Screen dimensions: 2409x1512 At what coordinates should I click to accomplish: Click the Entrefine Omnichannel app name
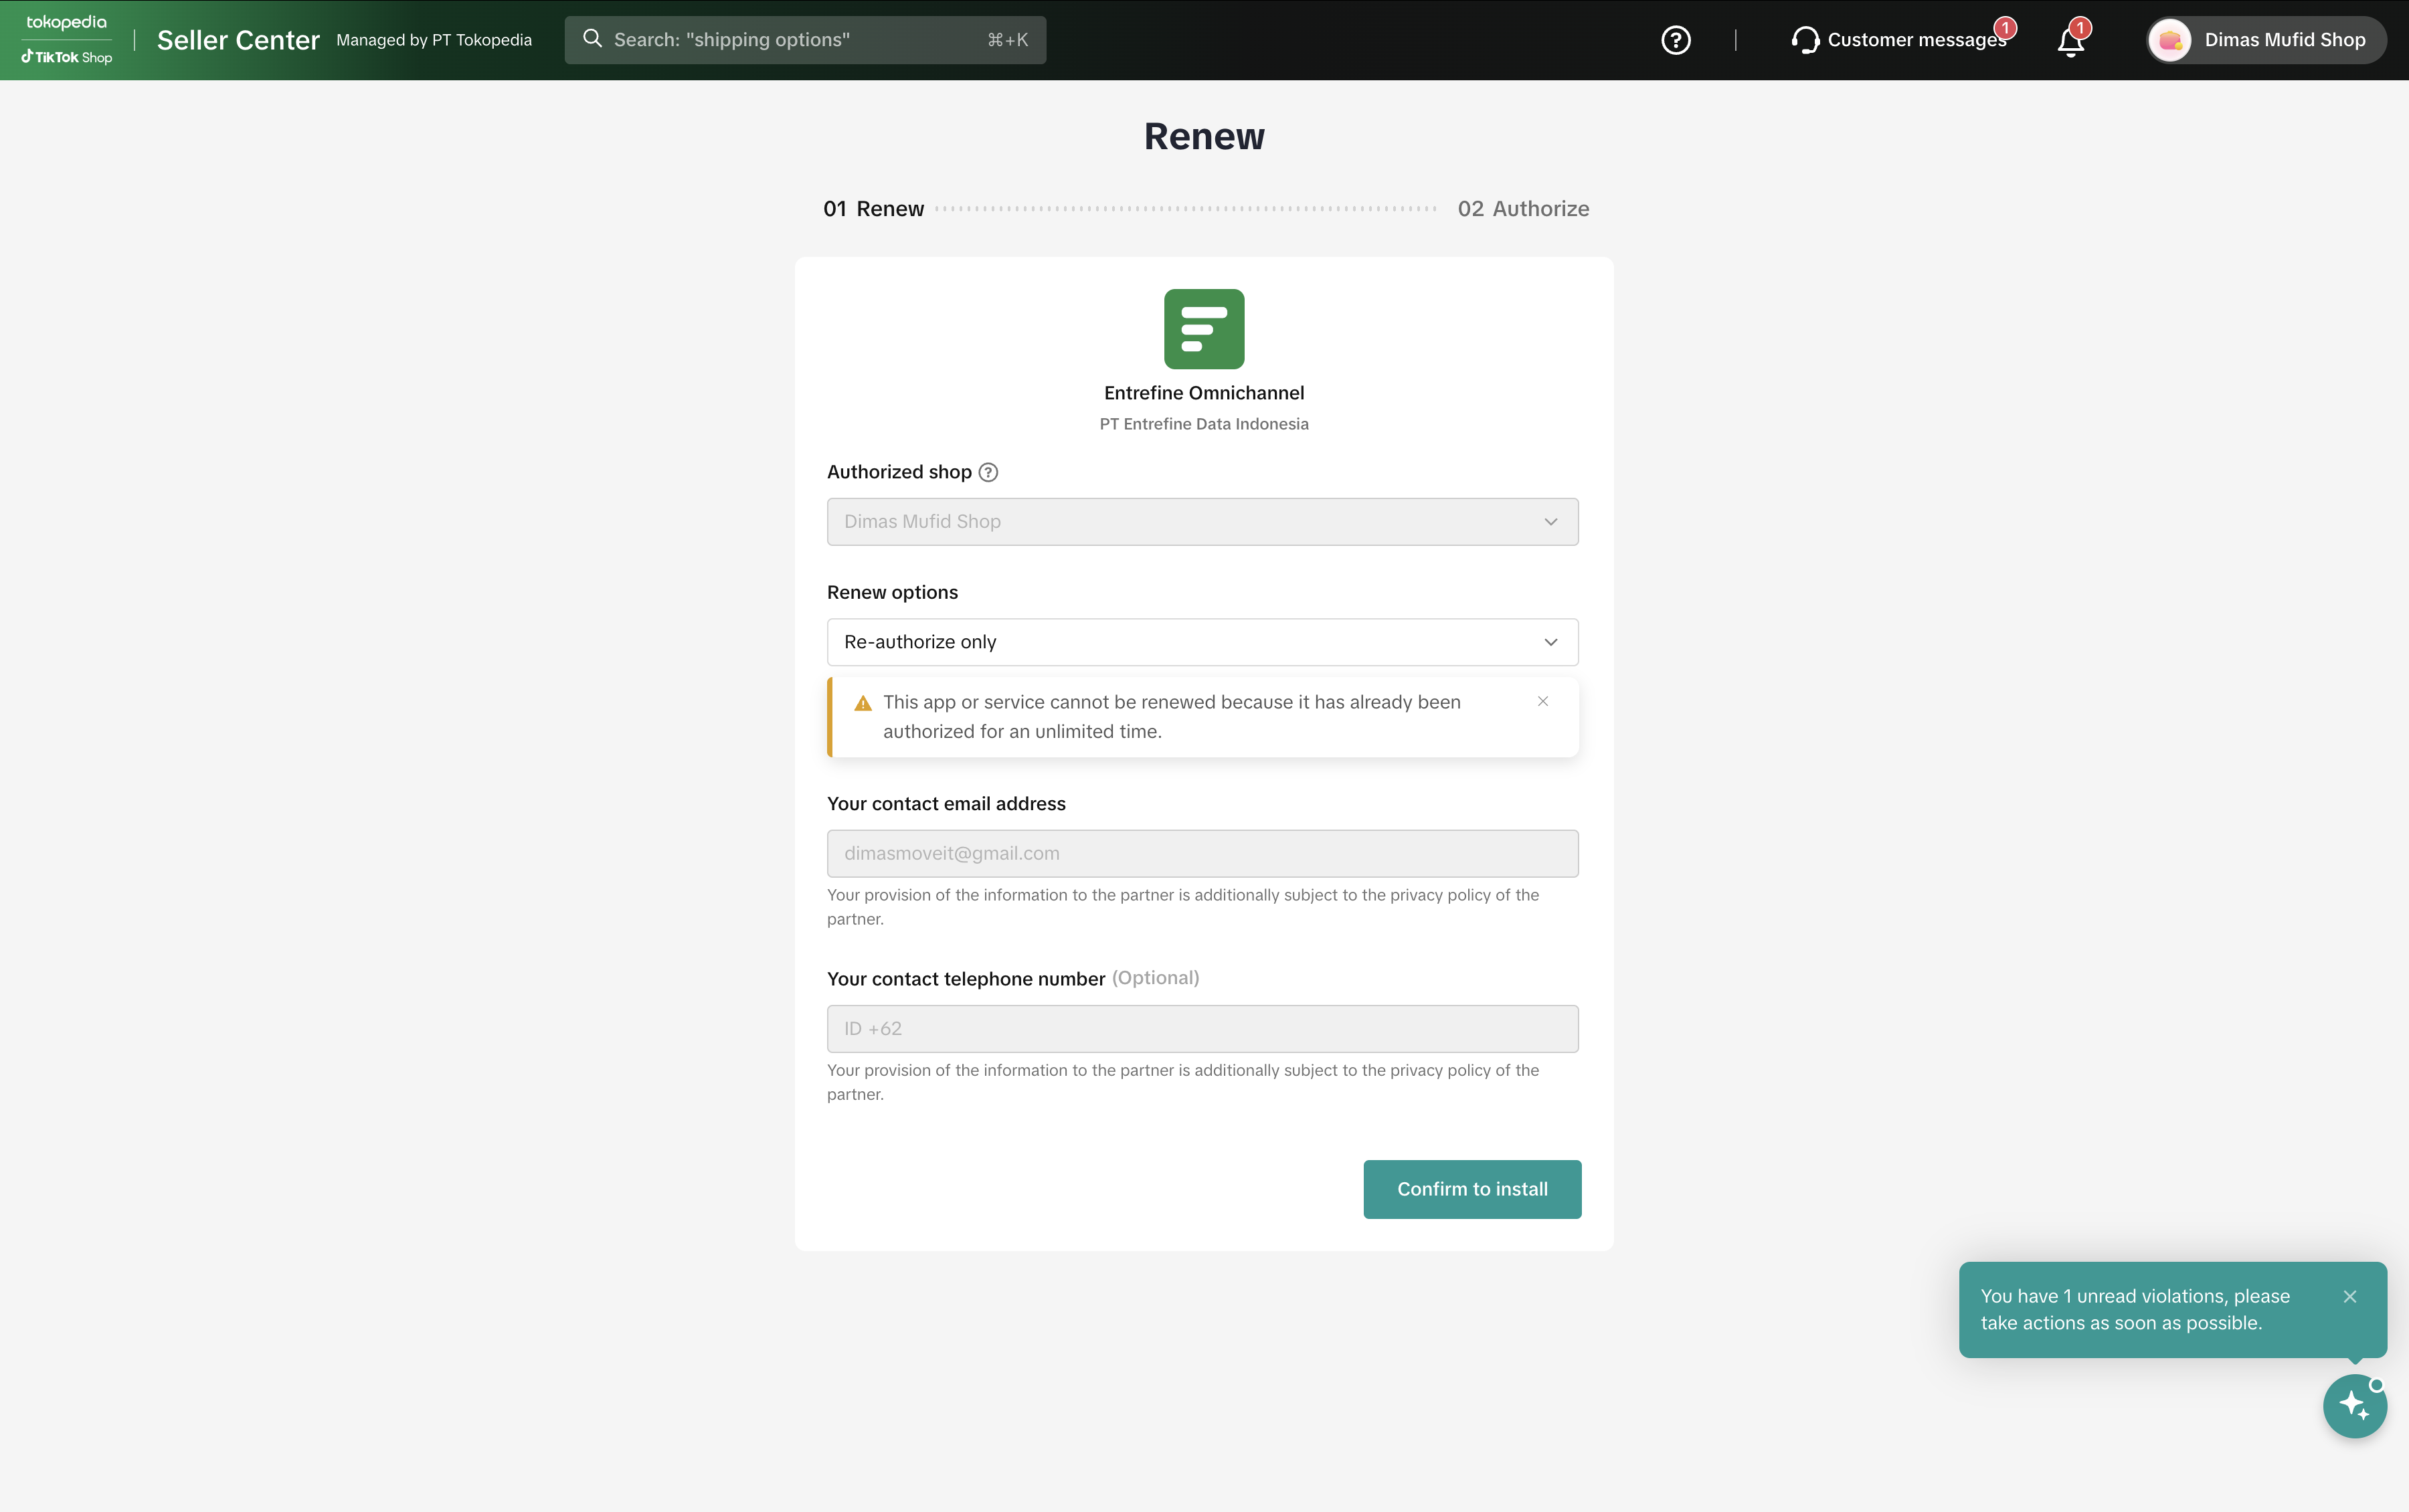pos(1204,393)
